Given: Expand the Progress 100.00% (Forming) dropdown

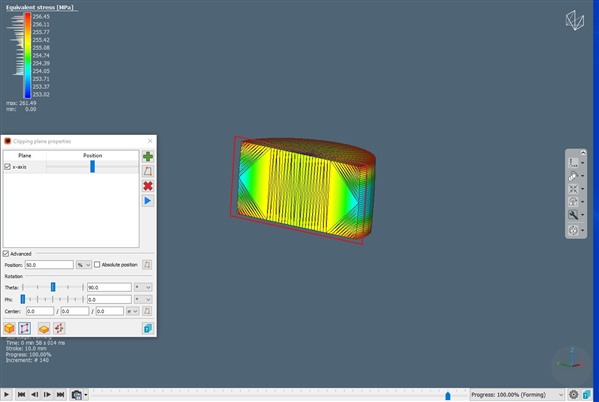Looking at the screenshot, I should click(517, 395).
